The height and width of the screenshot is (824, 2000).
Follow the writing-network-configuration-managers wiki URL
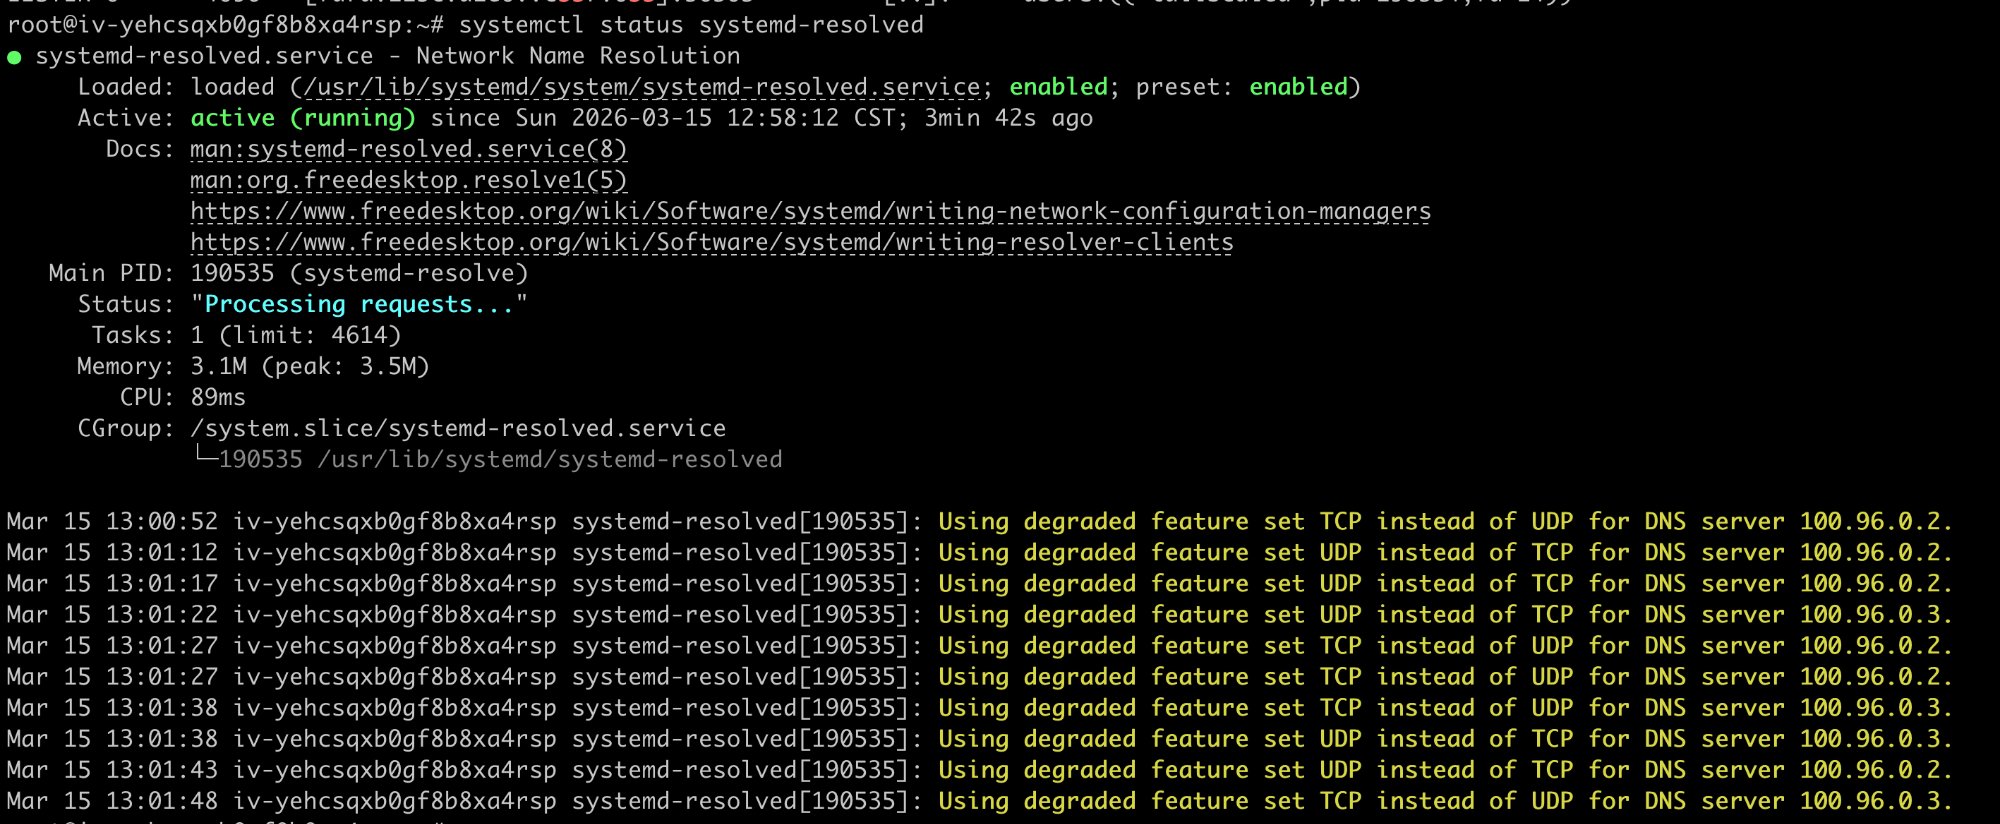coord(810,211)
